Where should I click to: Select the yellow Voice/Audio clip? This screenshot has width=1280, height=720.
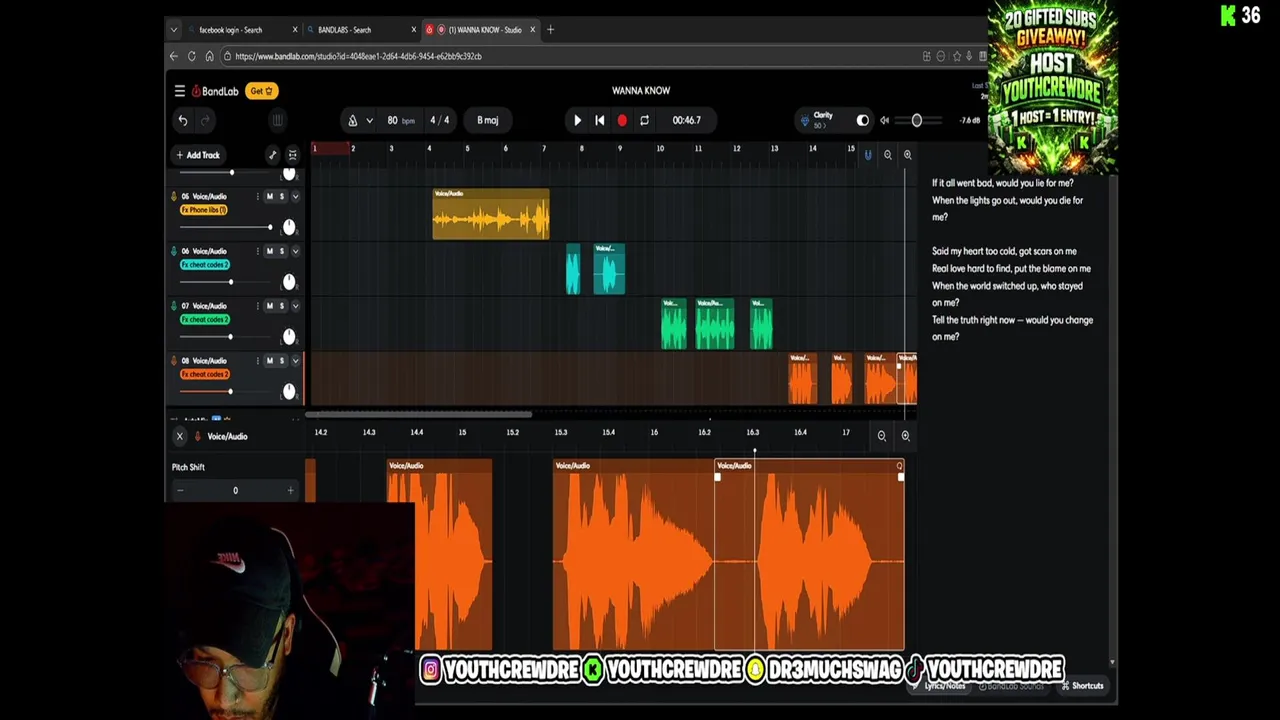click(x=491, y=214)
